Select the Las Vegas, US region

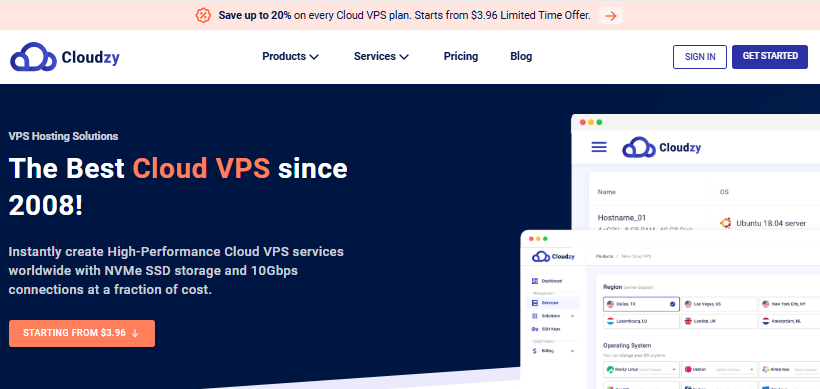tap(719, 304)
